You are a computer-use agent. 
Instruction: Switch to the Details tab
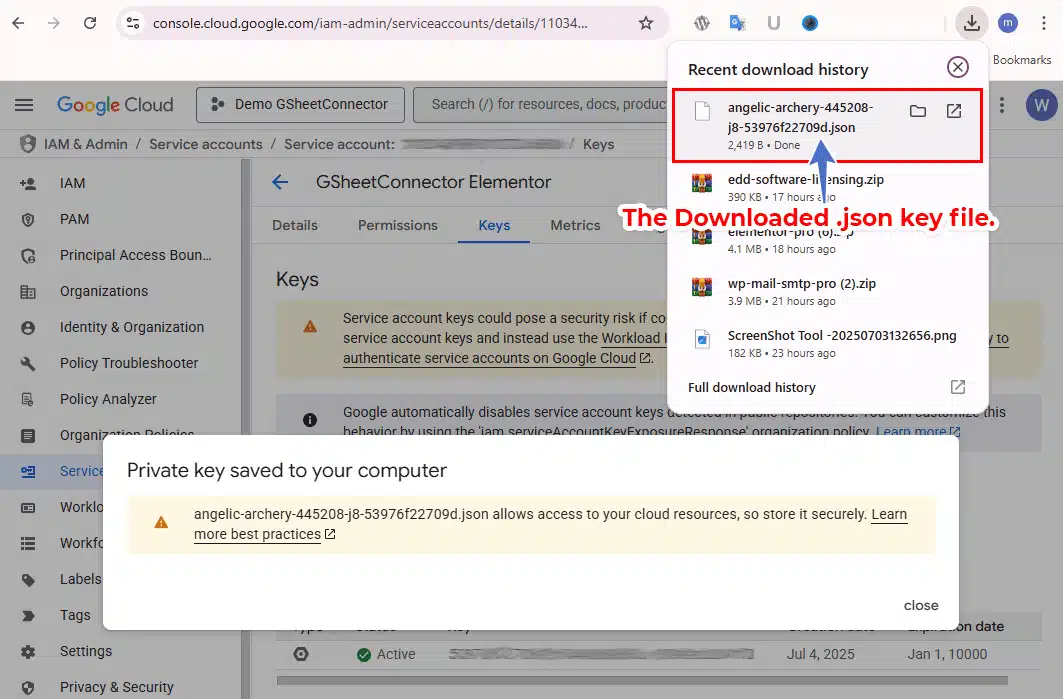295,225
